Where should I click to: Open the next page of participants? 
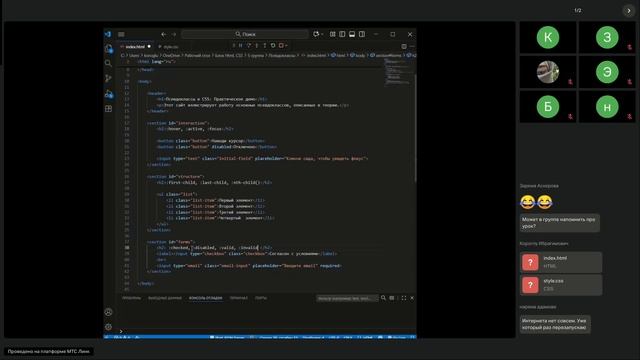coord(629,11)
